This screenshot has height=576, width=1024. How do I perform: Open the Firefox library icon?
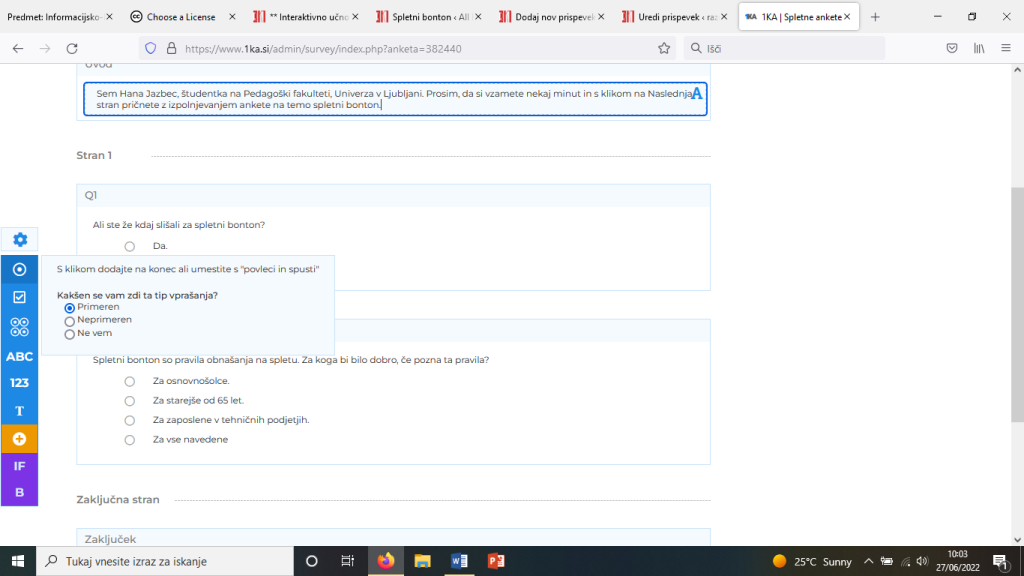tap(979, 48)
